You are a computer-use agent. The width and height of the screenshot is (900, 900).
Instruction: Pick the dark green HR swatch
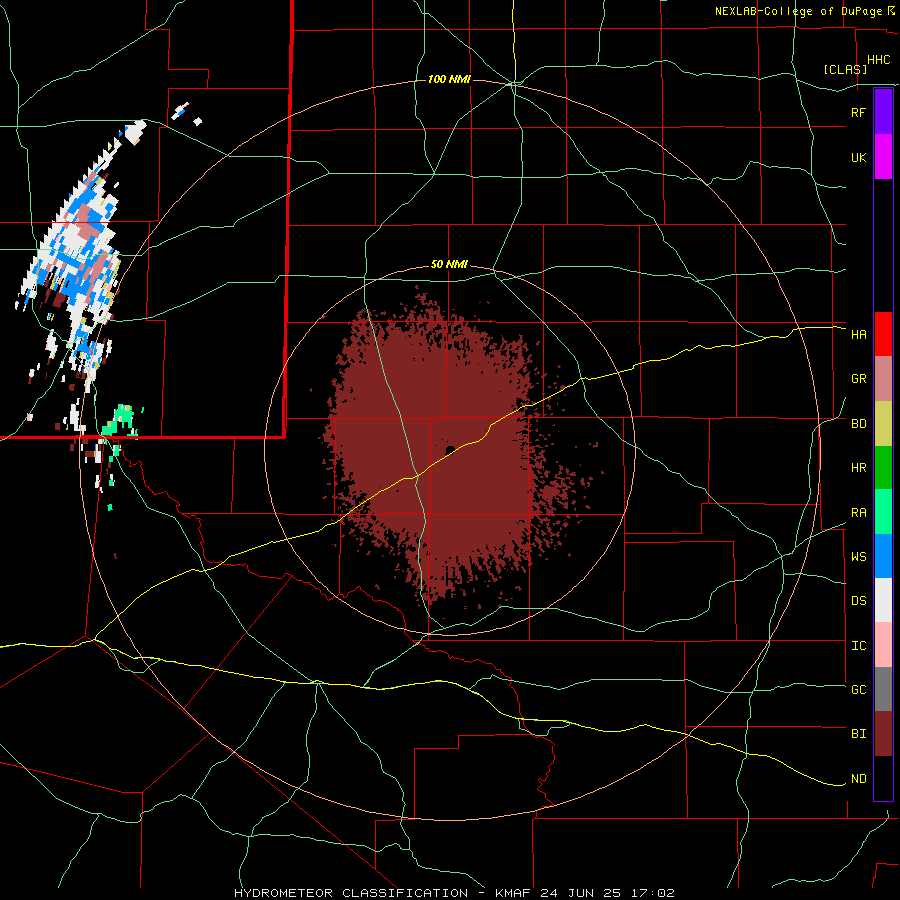(883, 468)
